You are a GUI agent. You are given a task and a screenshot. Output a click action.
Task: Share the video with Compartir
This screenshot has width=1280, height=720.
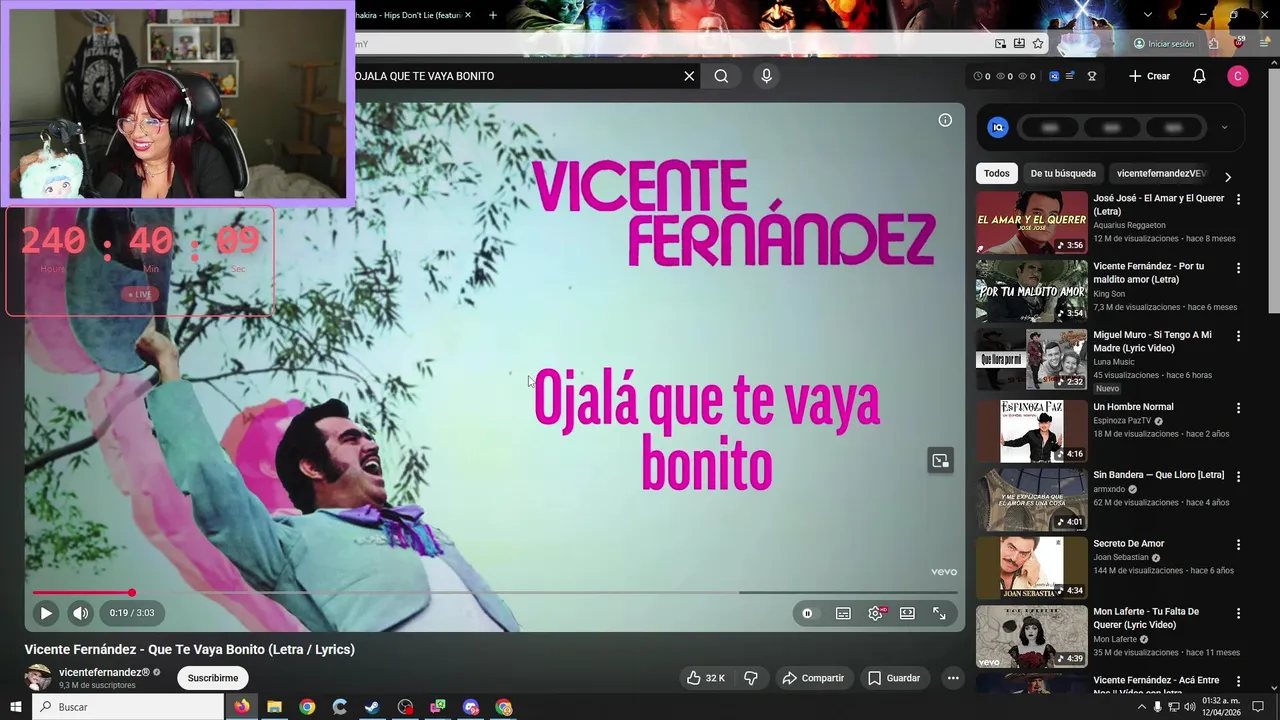[x=813, y=678]
